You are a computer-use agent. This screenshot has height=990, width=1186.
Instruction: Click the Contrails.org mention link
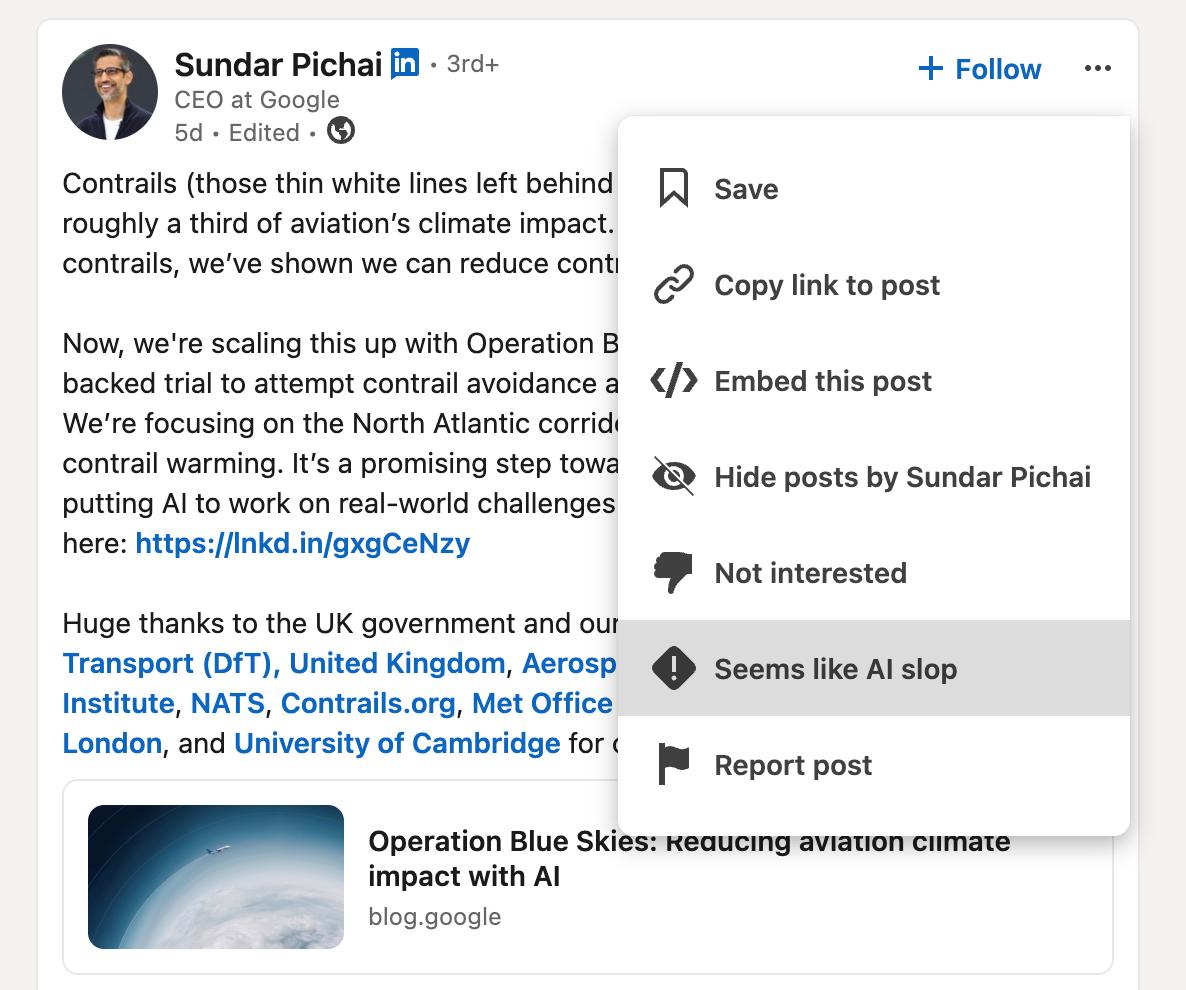368,703
